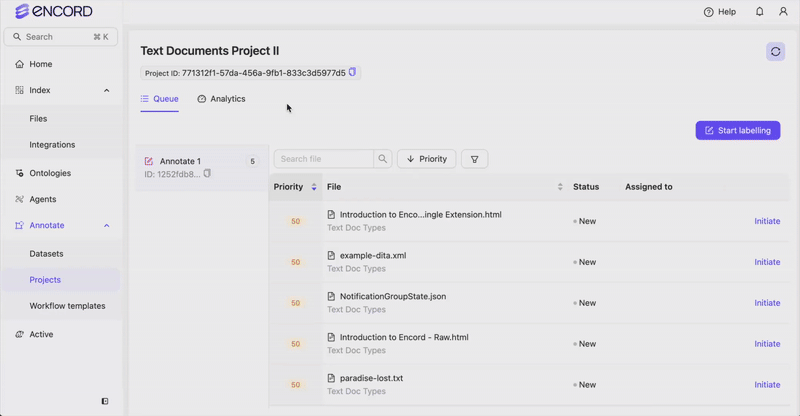Sort by the File column arrows

pyautogui.click(x=560, y=187)
